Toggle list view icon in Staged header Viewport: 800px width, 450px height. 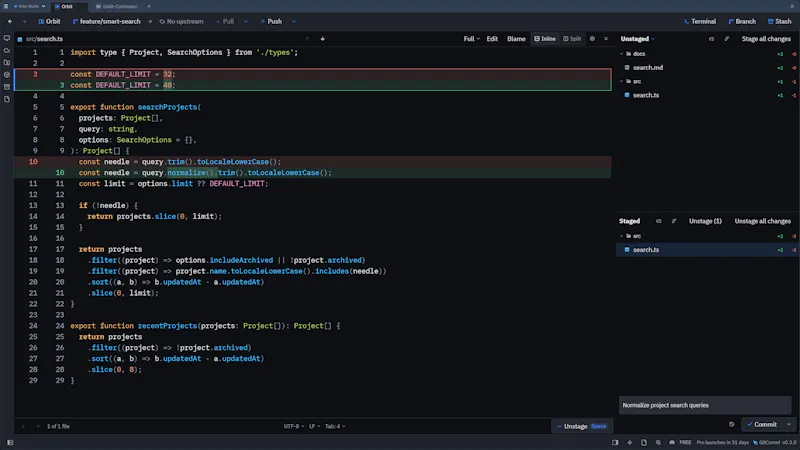(x=659, y=221)
